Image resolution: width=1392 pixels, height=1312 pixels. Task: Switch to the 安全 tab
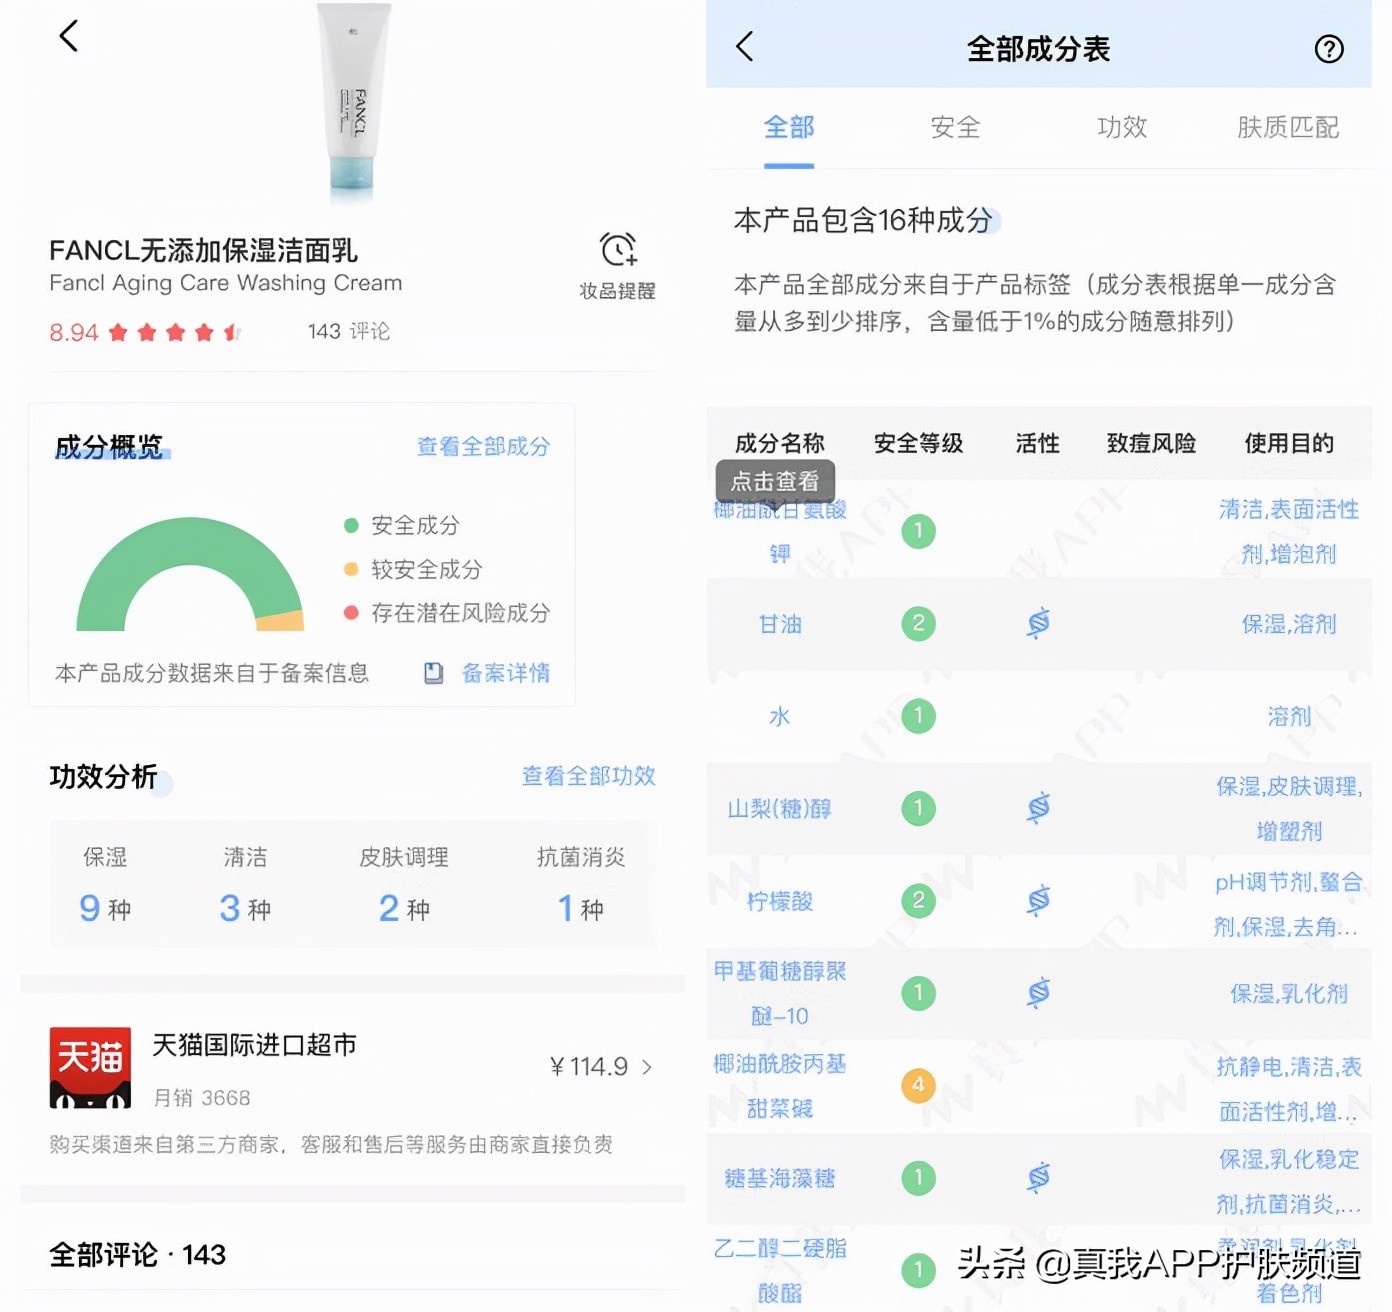pos(955,128)
